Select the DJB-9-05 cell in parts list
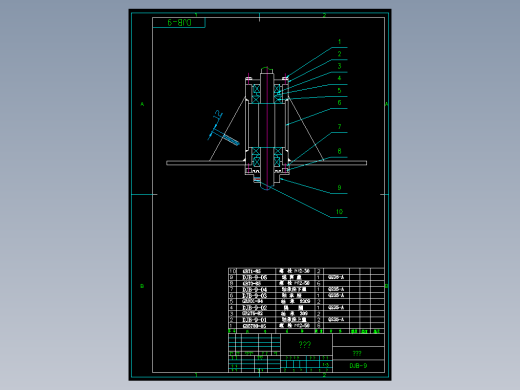This screenshot has width=520, height=390. coord(255,277)
